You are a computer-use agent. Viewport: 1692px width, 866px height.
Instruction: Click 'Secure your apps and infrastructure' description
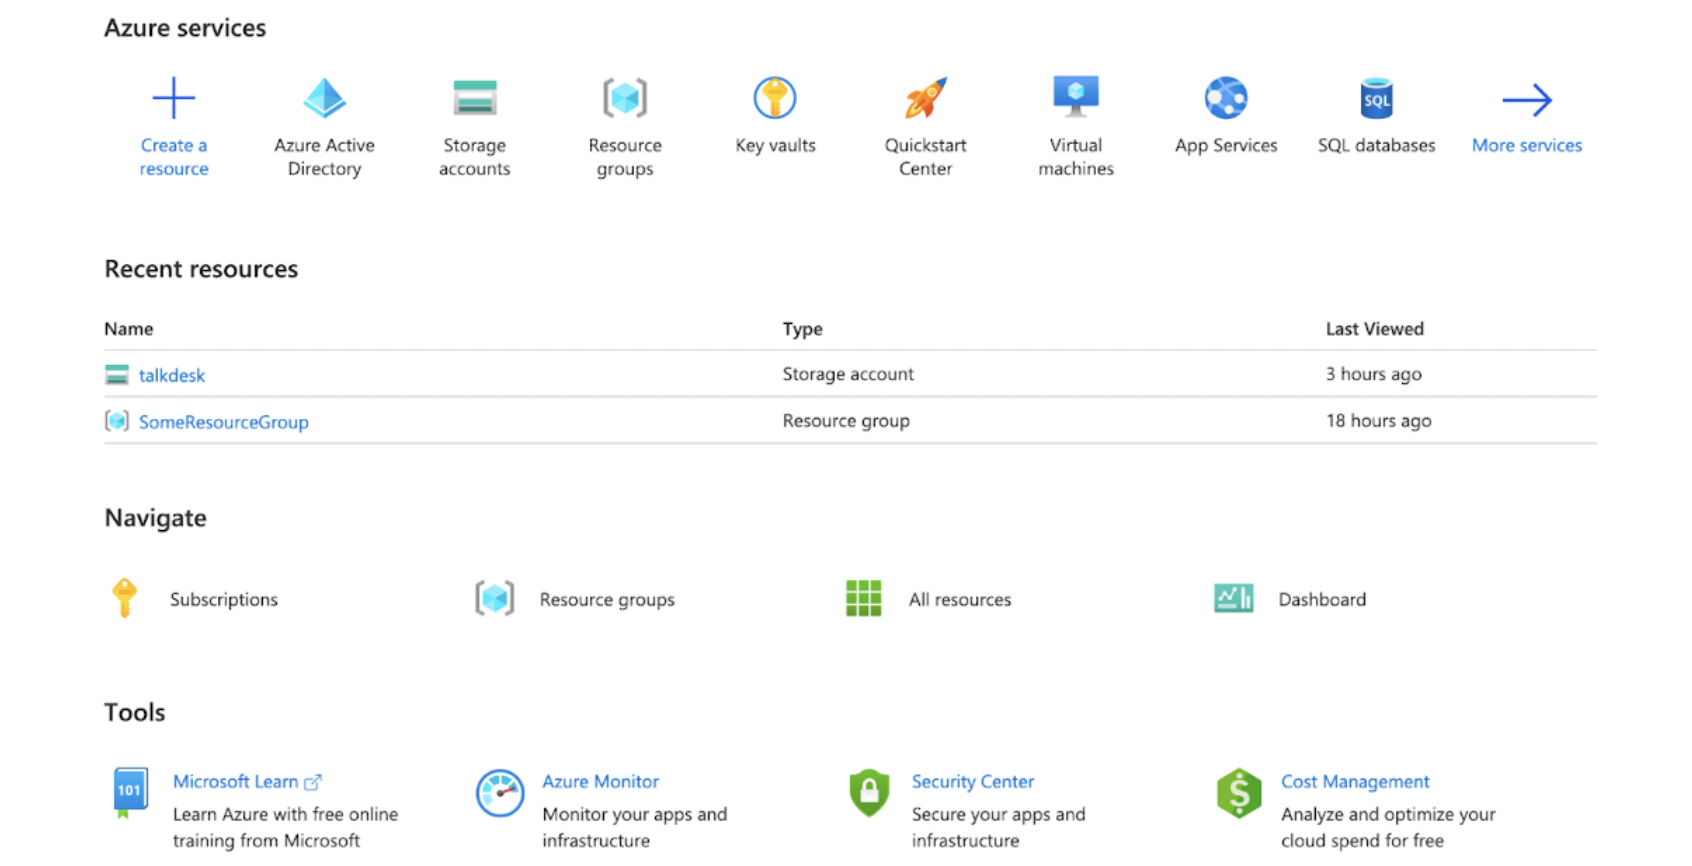click(x=998, y=827)
